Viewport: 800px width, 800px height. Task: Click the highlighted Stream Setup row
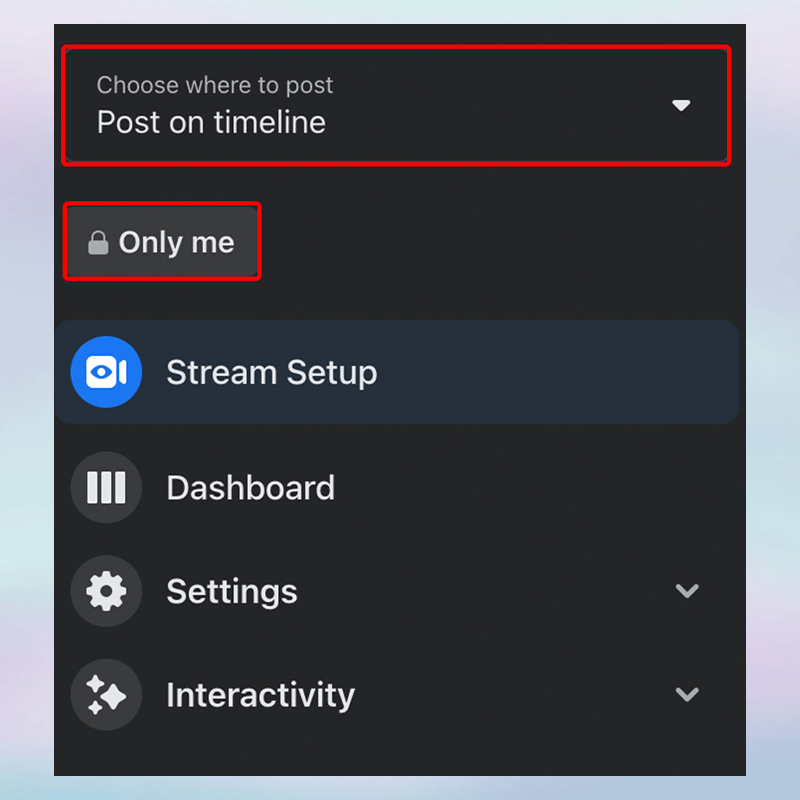[x=396, y=372]
